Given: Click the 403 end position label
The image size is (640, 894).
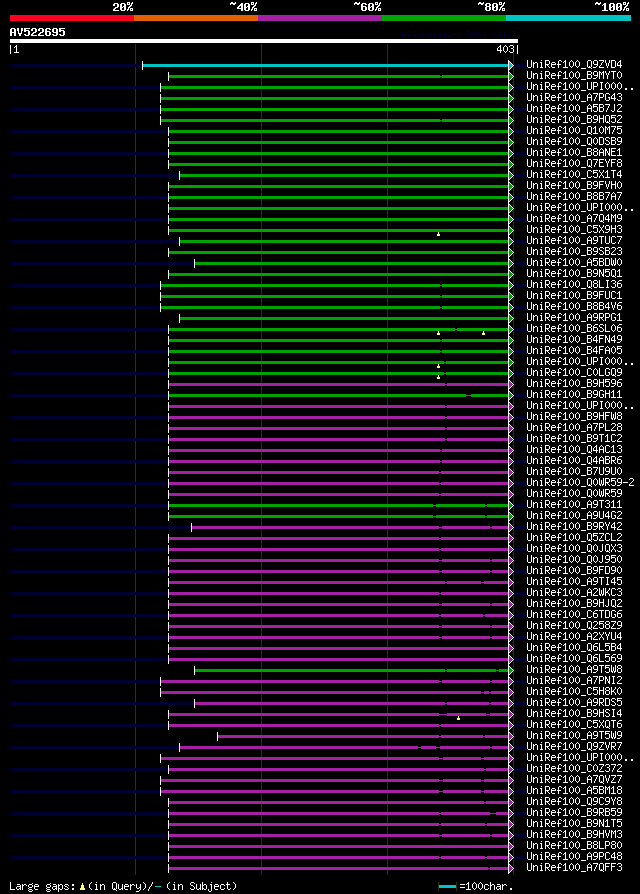Looking at the screenshot, I should [506, 50].
